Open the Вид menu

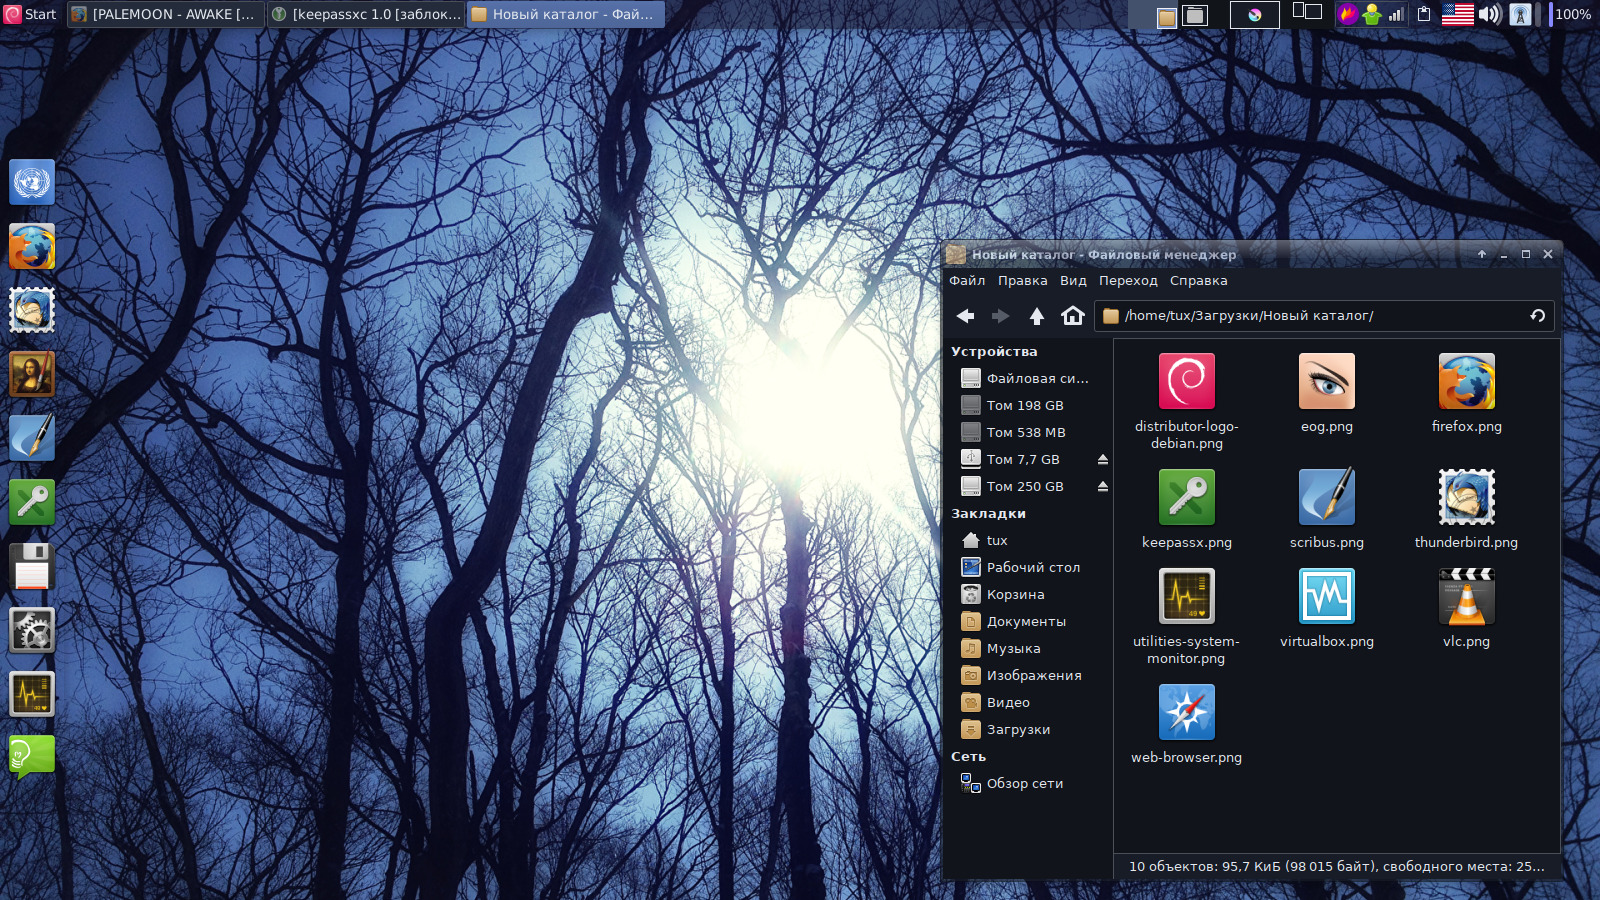(1073, 281)
